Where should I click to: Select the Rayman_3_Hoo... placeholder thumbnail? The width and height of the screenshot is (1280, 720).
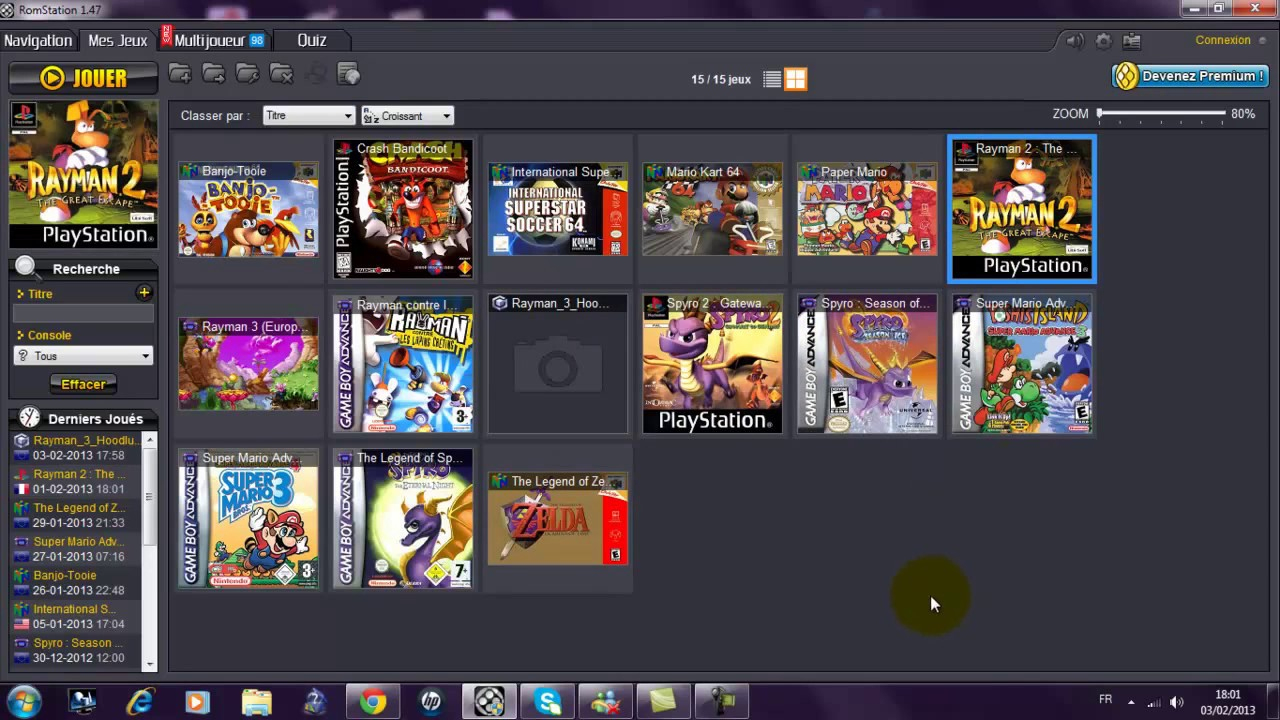click(558, 364)
